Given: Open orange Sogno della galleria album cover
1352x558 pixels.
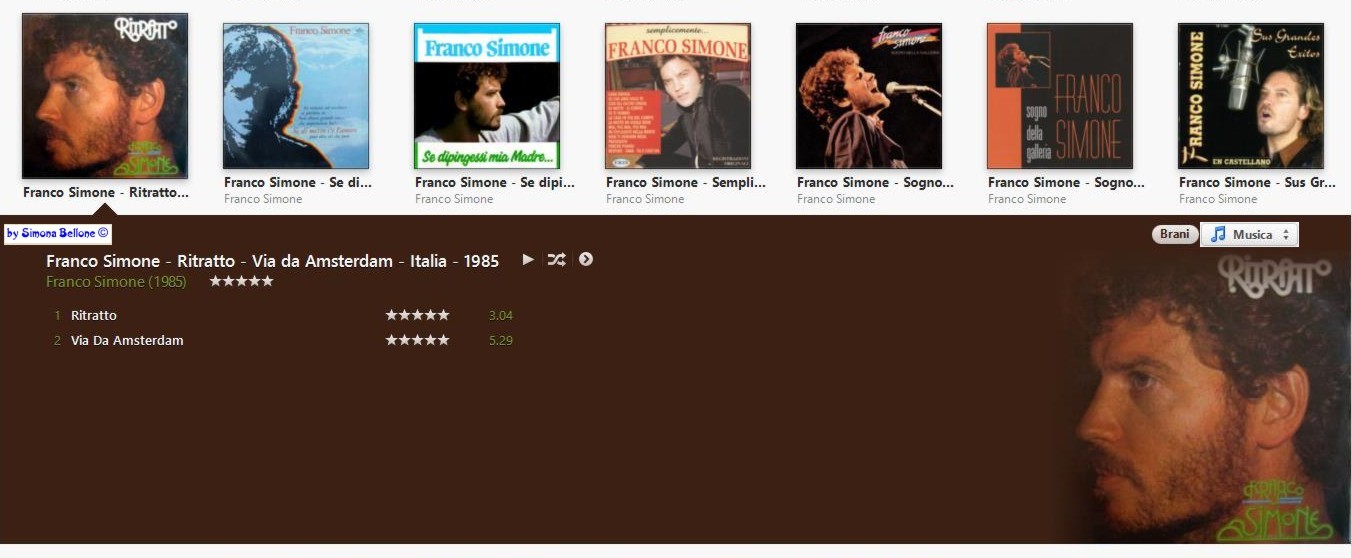Looking at the screenshot, I should [x=1060, y=96].
